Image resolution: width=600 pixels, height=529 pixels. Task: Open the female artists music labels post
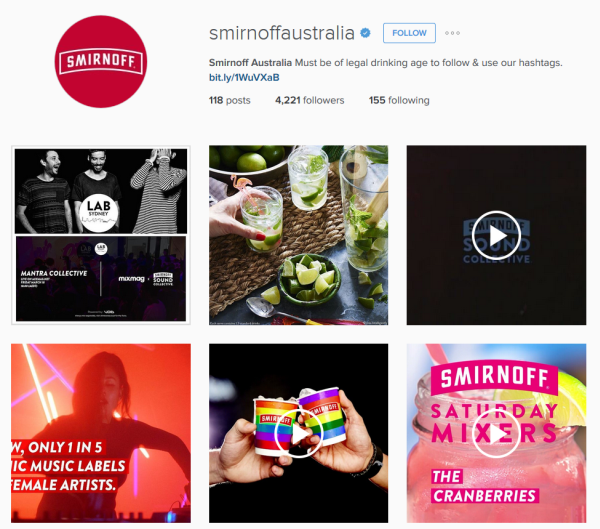tap(101, 433)
